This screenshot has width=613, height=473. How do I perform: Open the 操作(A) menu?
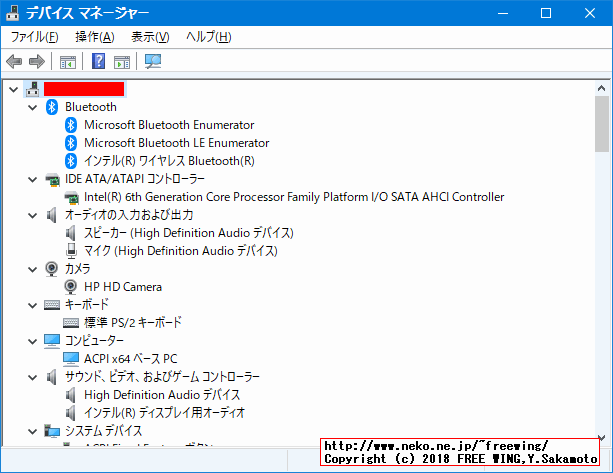click(x=95, y=37)
